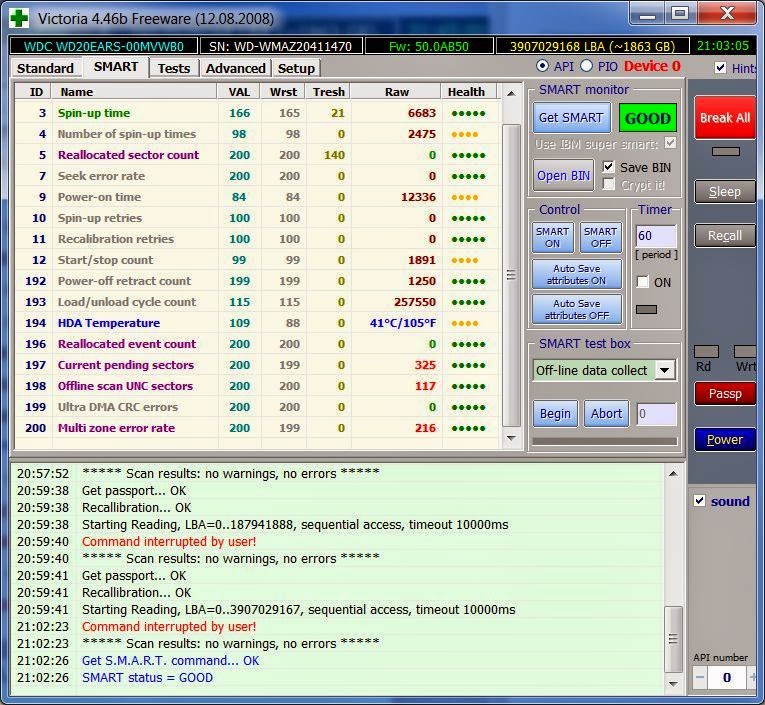Click the SMART table scroll up arrow
Screen dimensions: 765x705
coord(511,93)
